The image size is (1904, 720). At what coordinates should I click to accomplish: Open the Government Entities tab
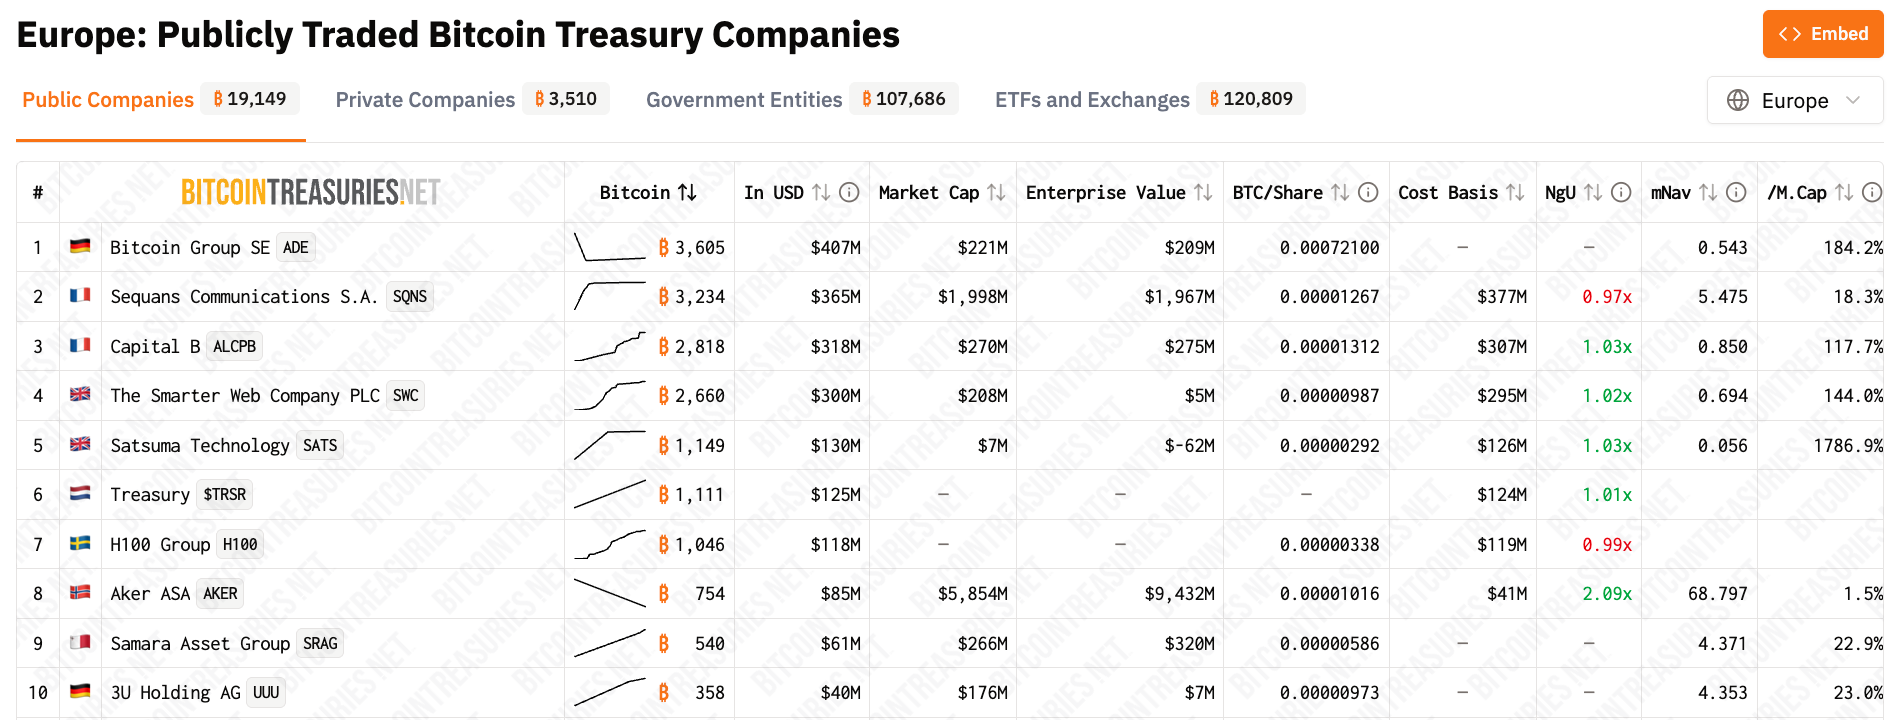point(744,100)
